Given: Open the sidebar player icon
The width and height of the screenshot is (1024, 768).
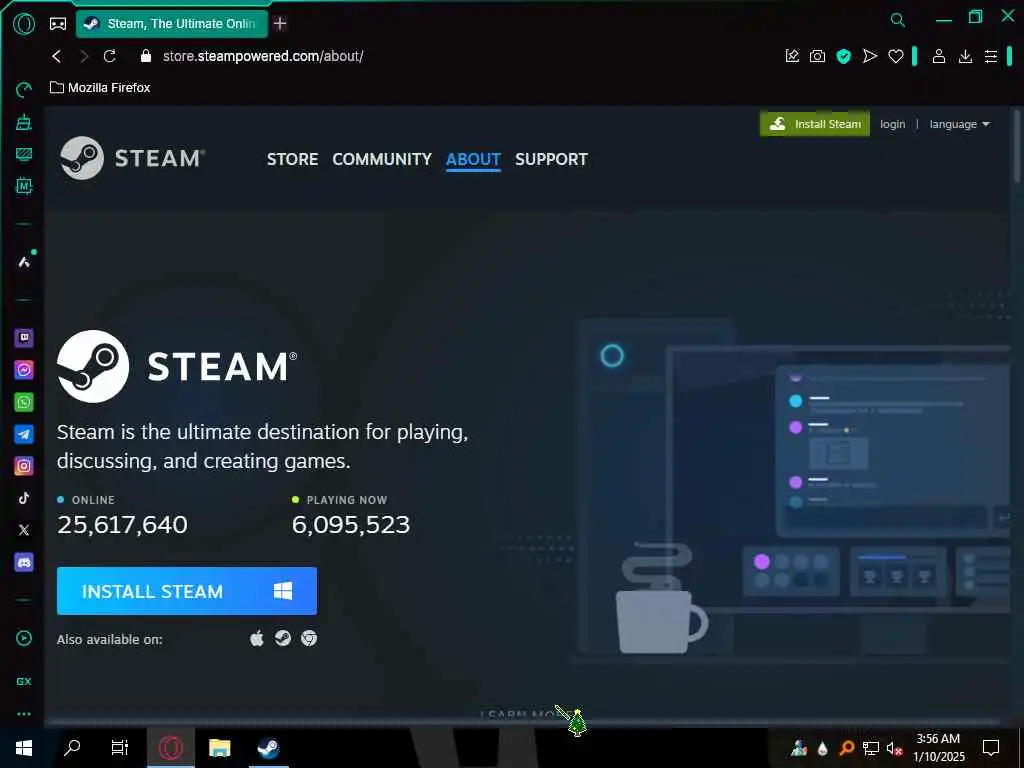Looking at the screenshot, I should (24, 638).
